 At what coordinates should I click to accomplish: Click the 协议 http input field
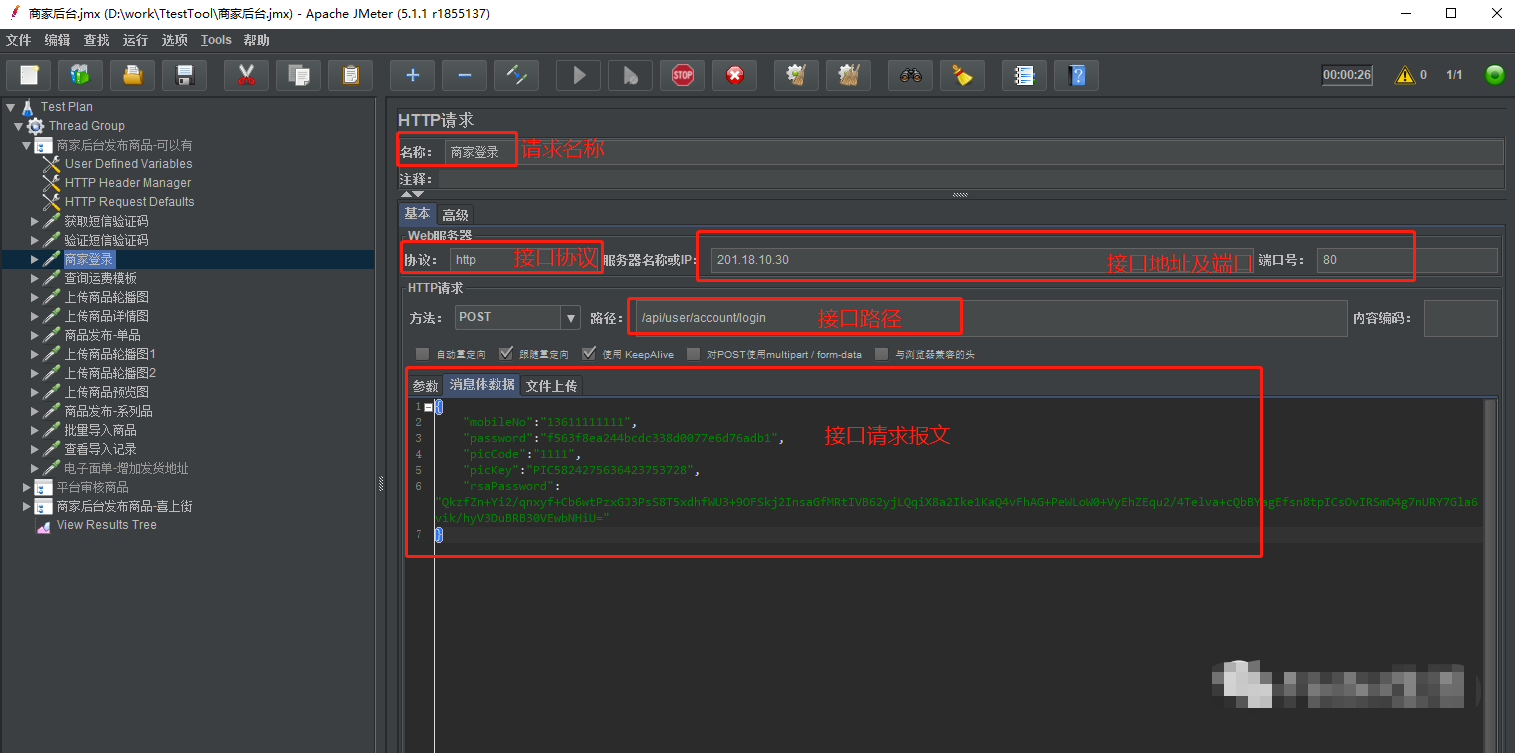point(525,260)
